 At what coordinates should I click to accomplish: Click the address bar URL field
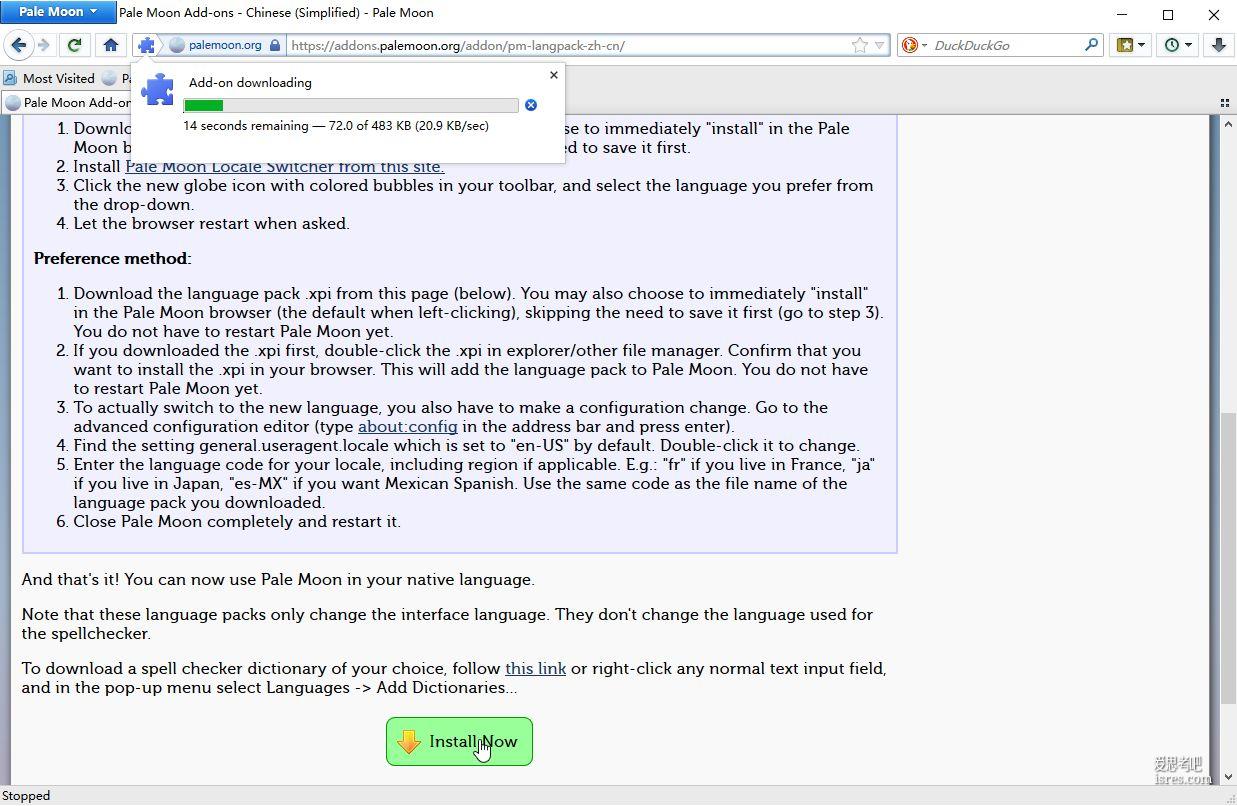[568, 45]
